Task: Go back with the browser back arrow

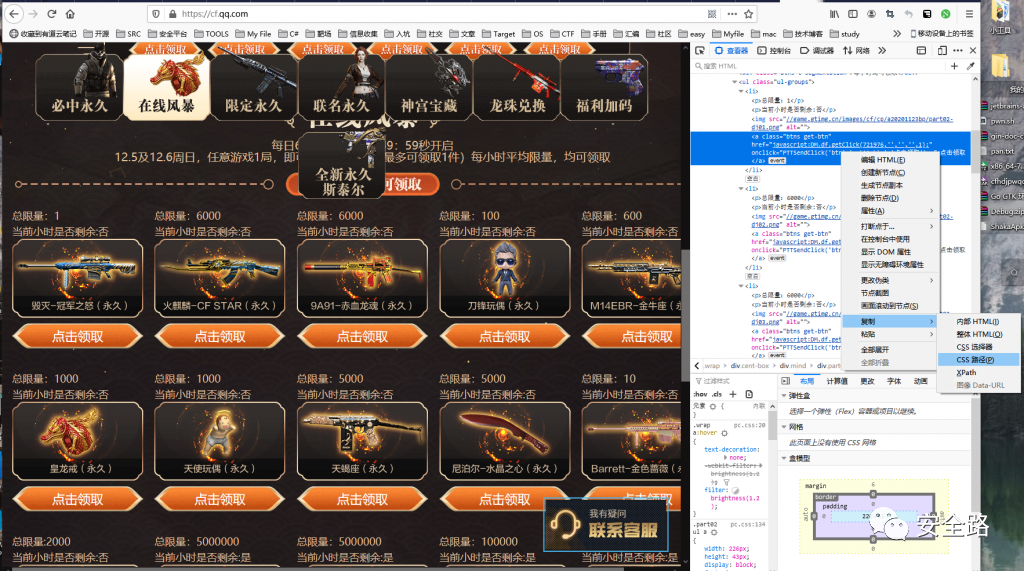Action: [14, 14]
